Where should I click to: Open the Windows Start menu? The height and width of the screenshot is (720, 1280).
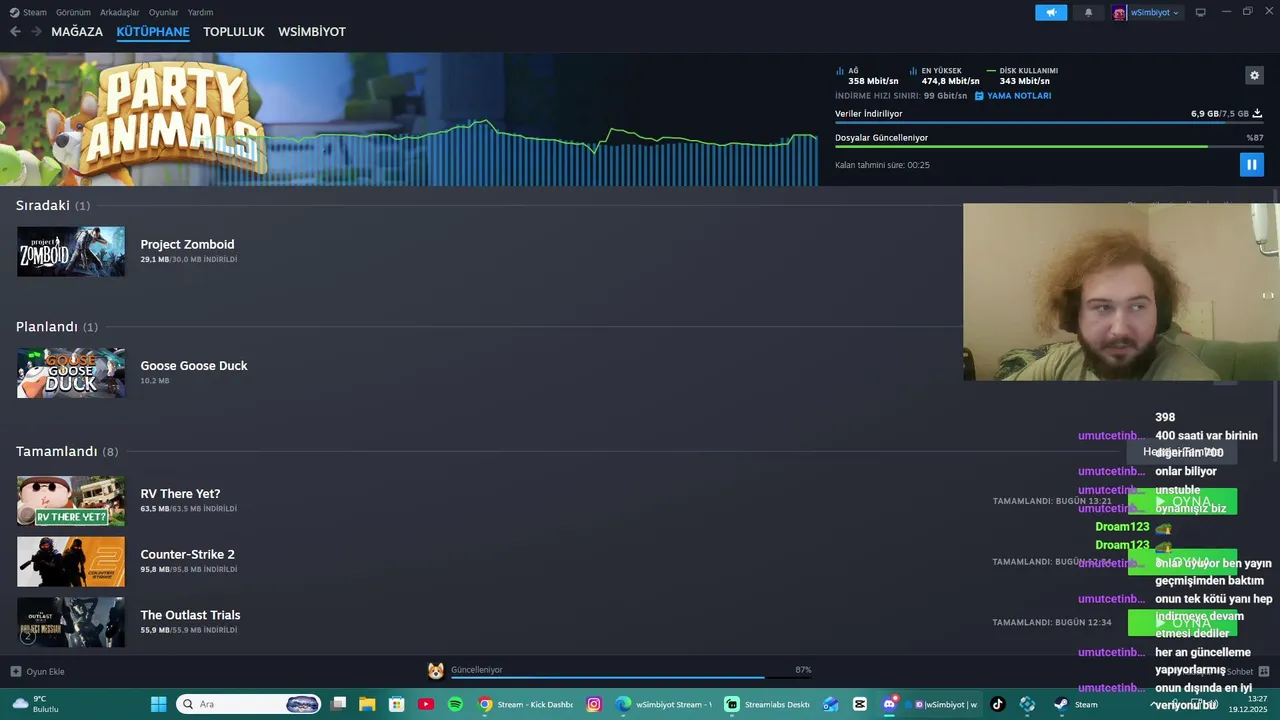[159, 704]
